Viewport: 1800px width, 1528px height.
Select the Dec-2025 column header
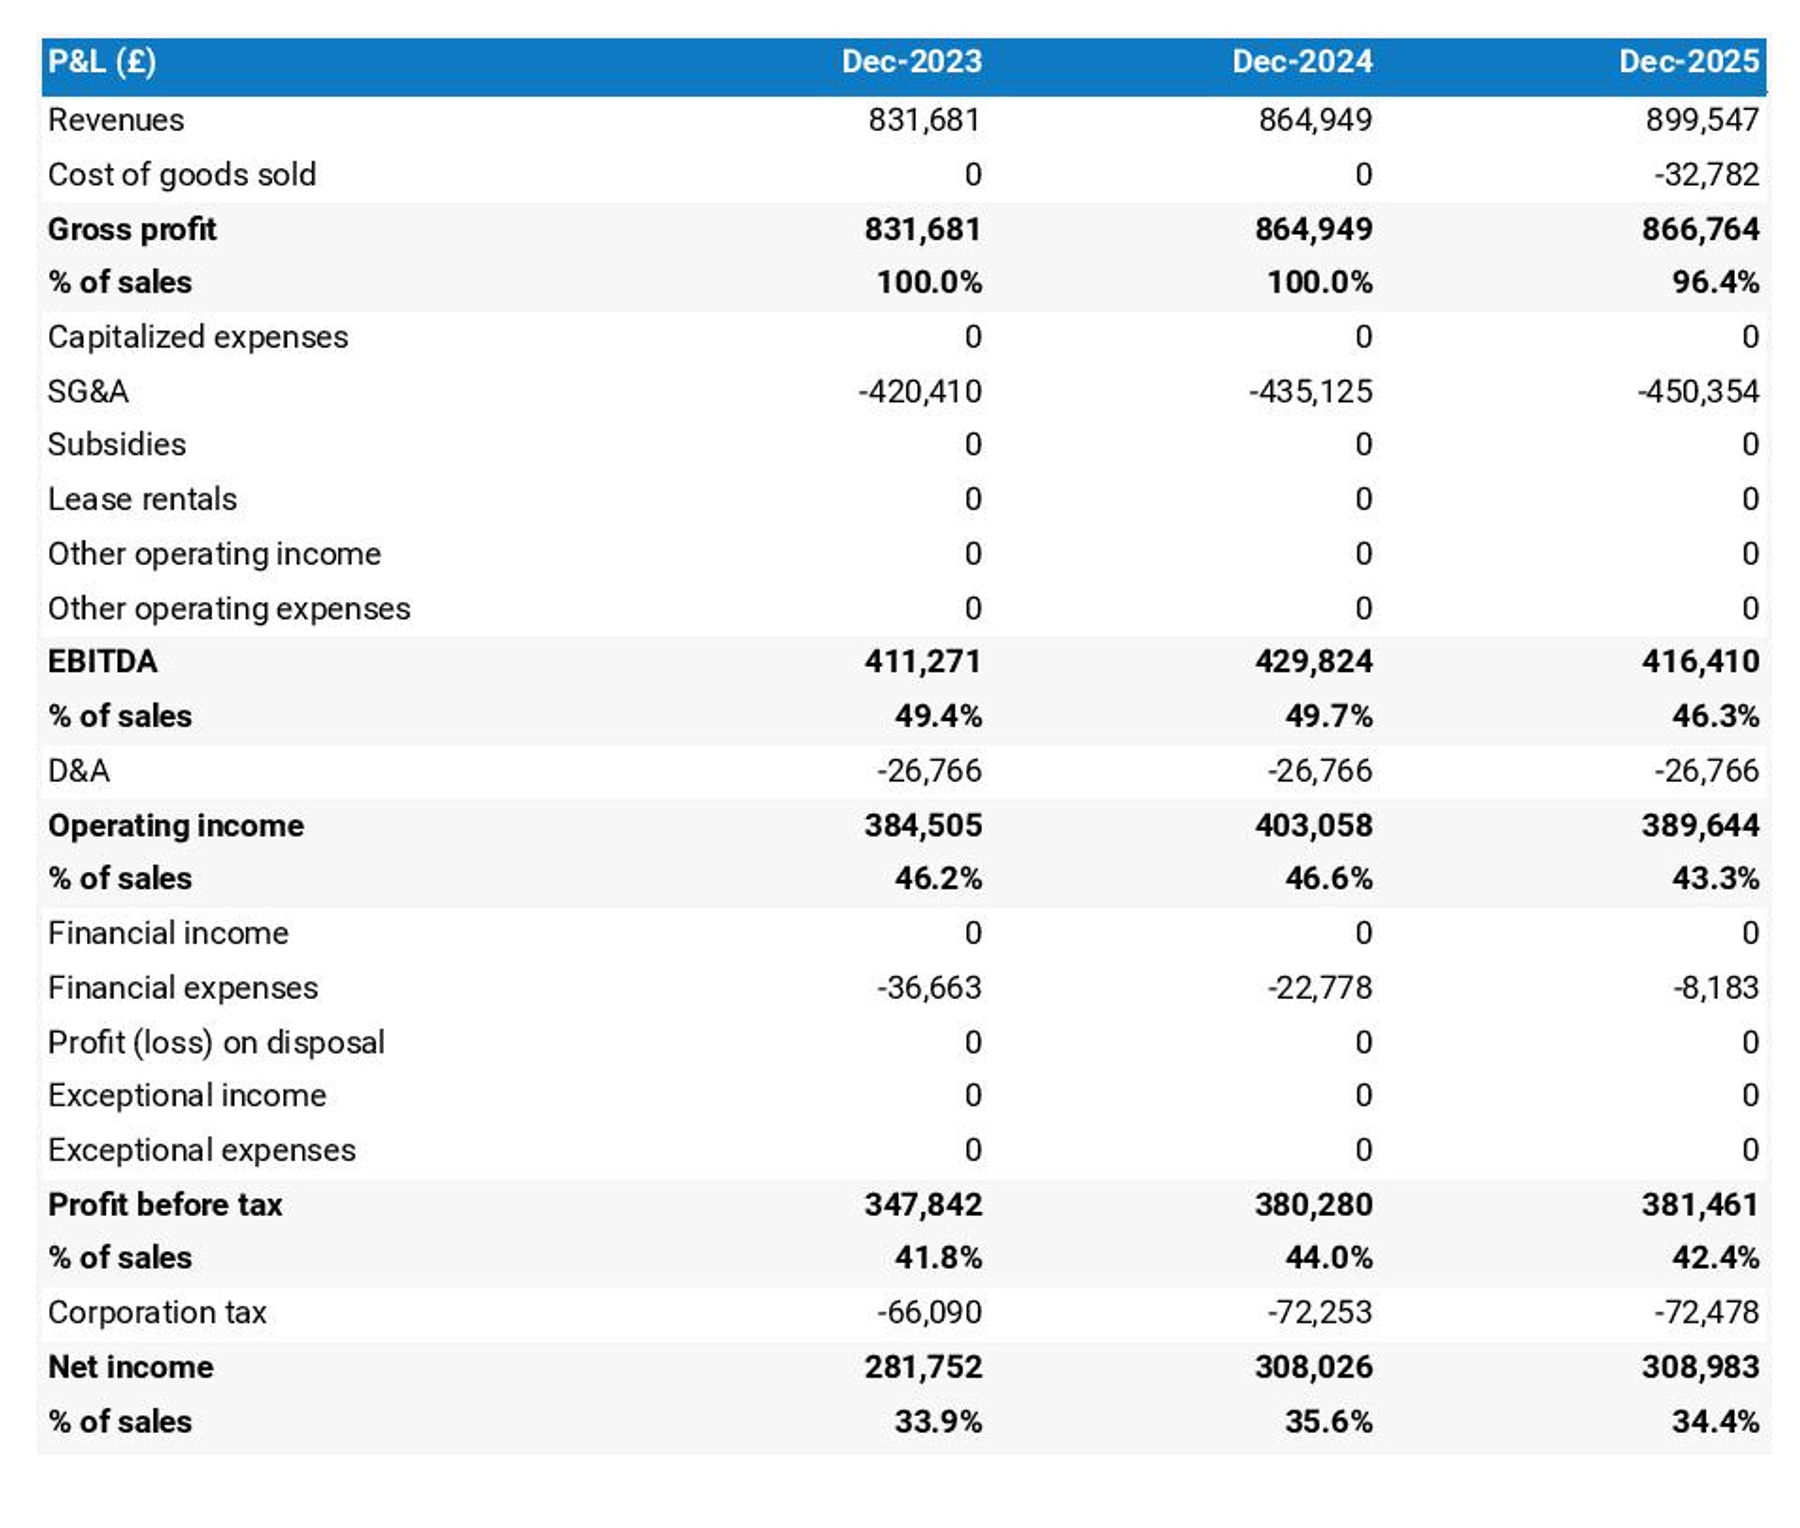(1688, 62)
